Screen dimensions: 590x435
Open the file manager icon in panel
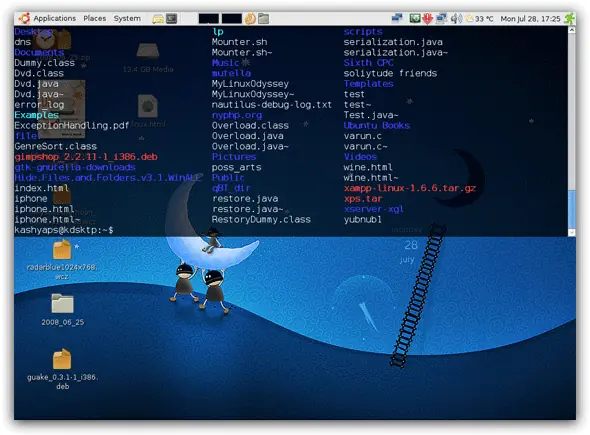[263, 18]
